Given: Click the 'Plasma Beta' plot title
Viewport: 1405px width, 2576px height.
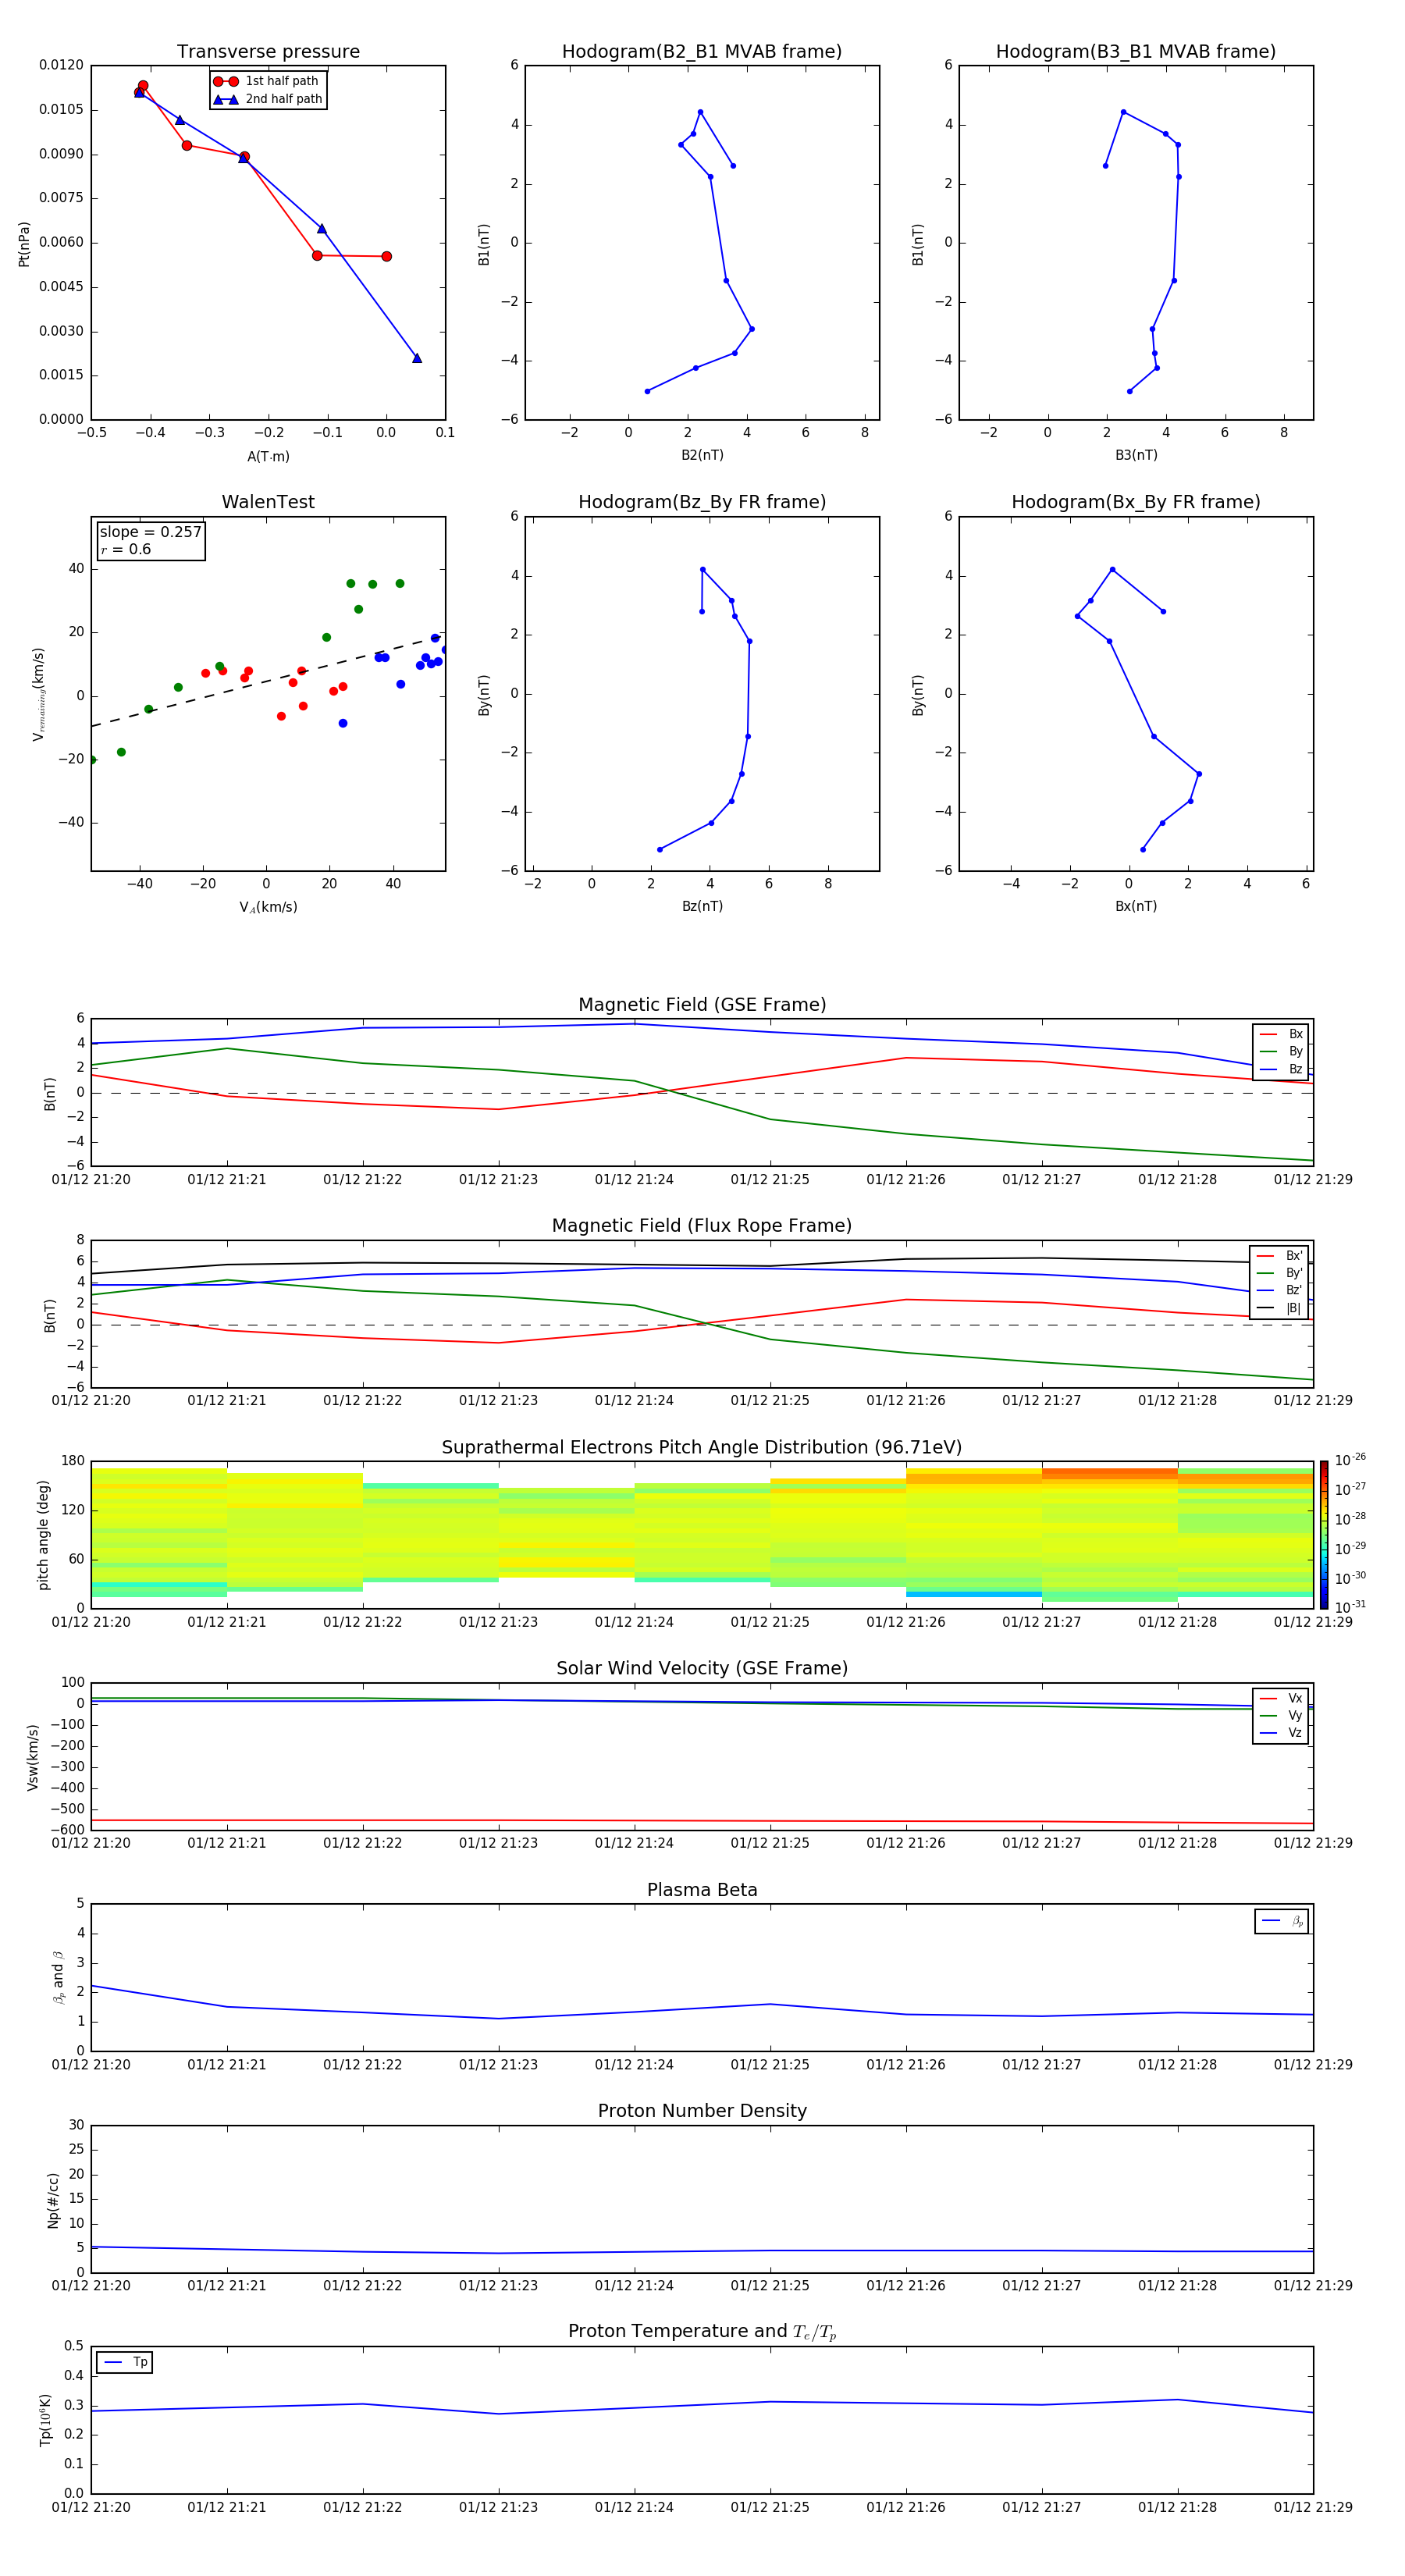Looking at the screenshot, I should pos(702,1890).
